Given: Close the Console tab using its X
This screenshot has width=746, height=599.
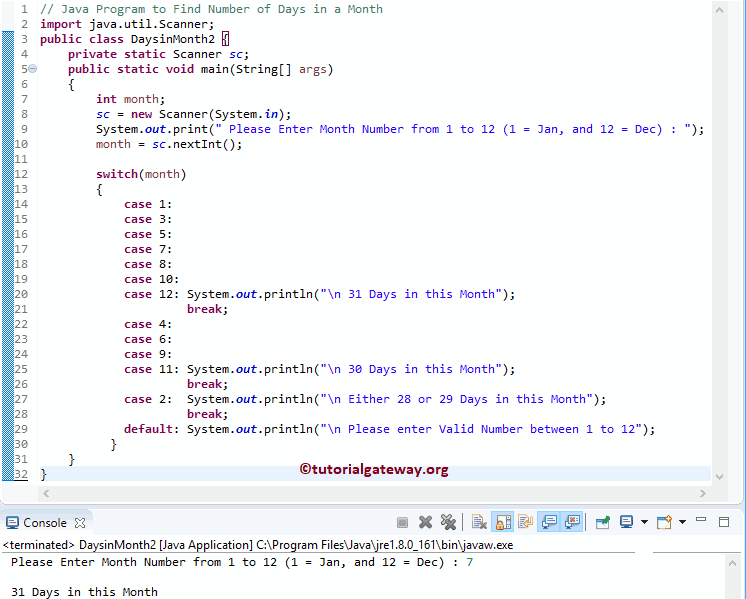Looking at the screenshot, I should coord(80,522).
